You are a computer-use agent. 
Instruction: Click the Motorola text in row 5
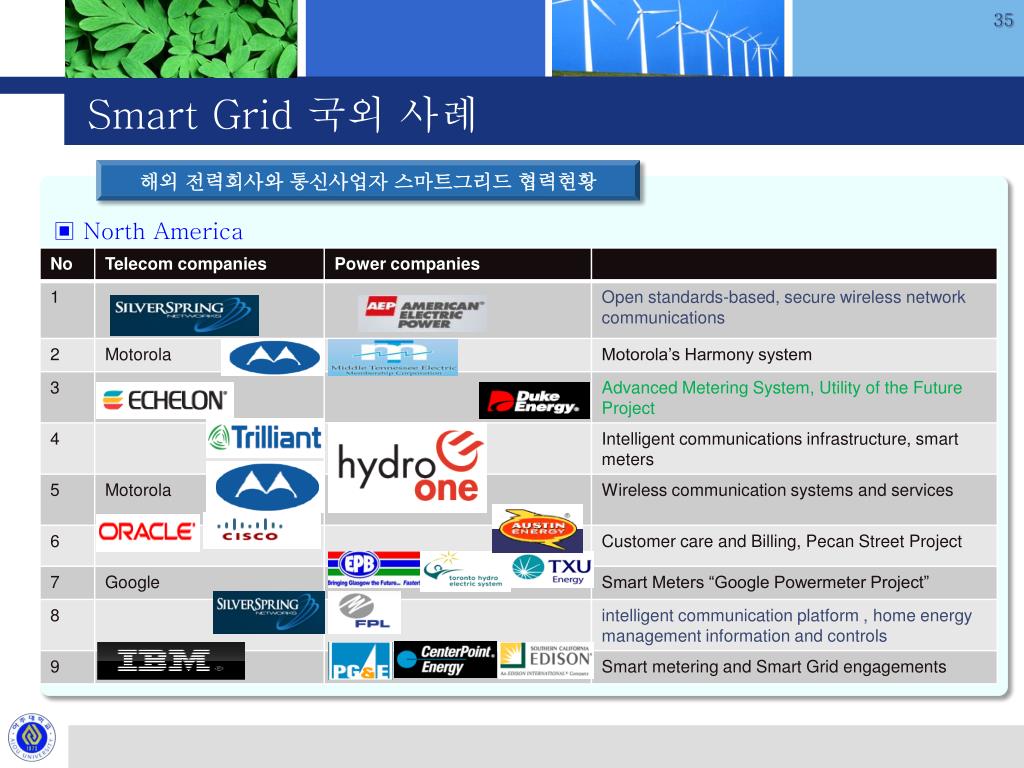138,490
